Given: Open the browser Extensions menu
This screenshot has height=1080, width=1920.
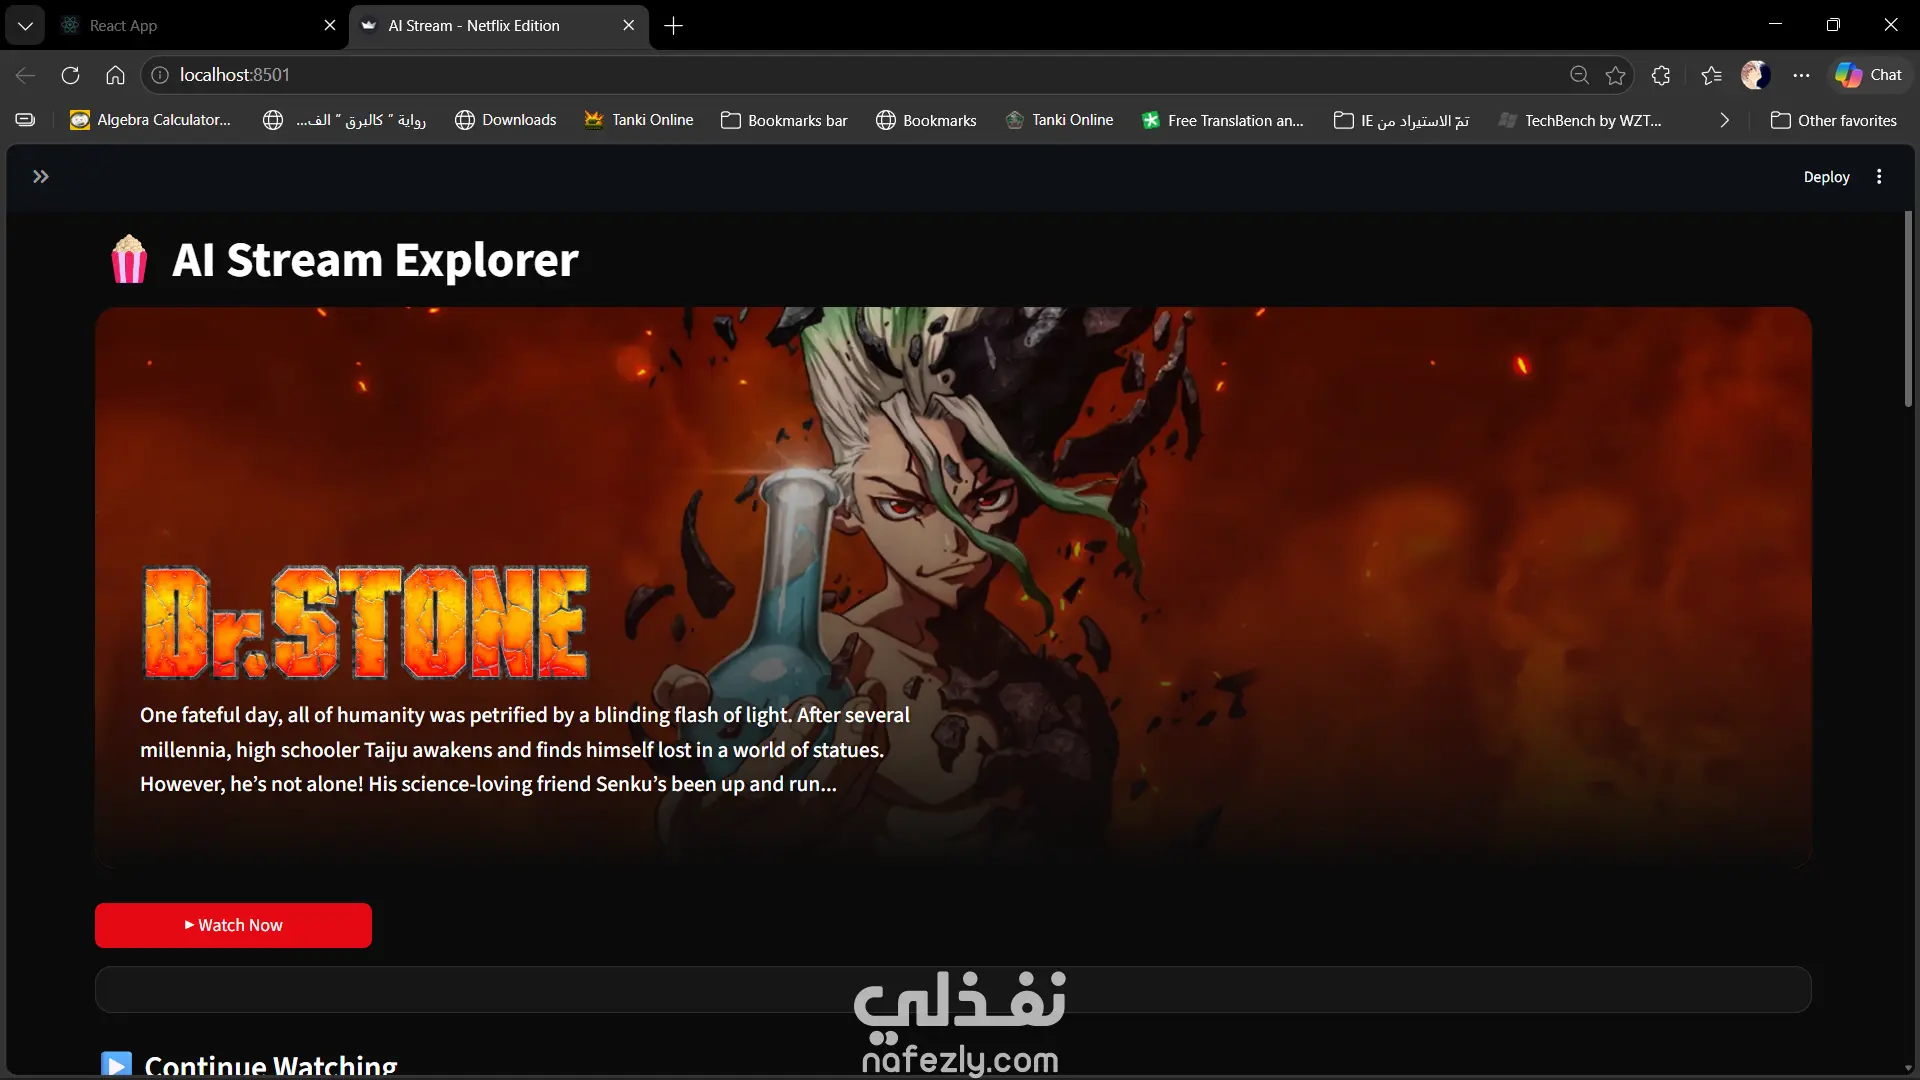Looking at the screenshot, I should [x=1661, y=75].
